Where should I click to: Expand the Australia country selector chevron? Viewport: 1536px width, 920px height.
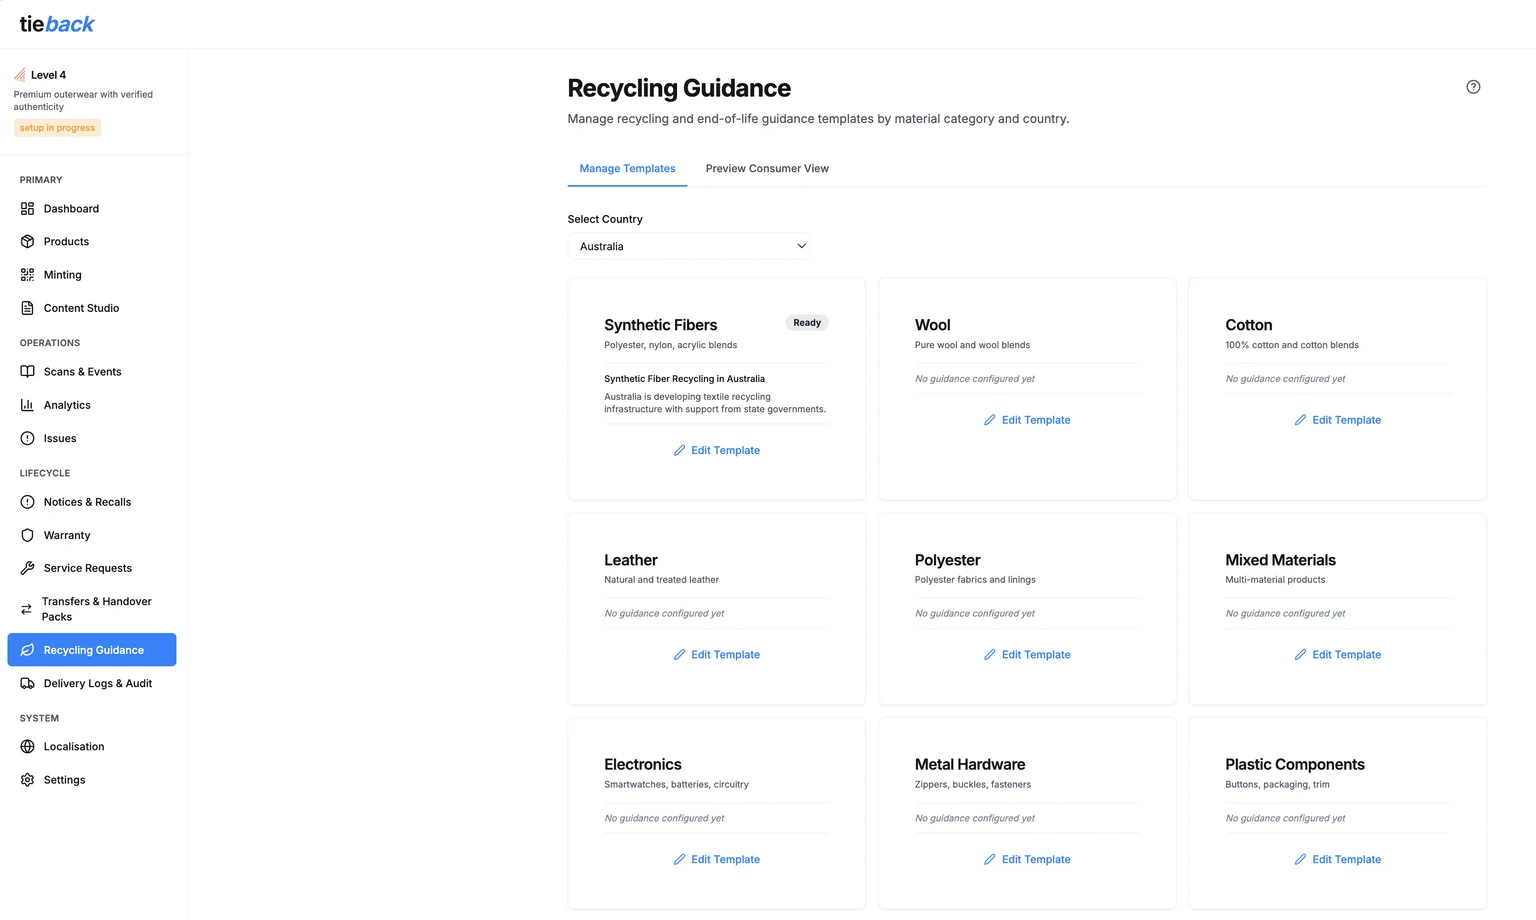pyautogui.click(x=800, y=245)
